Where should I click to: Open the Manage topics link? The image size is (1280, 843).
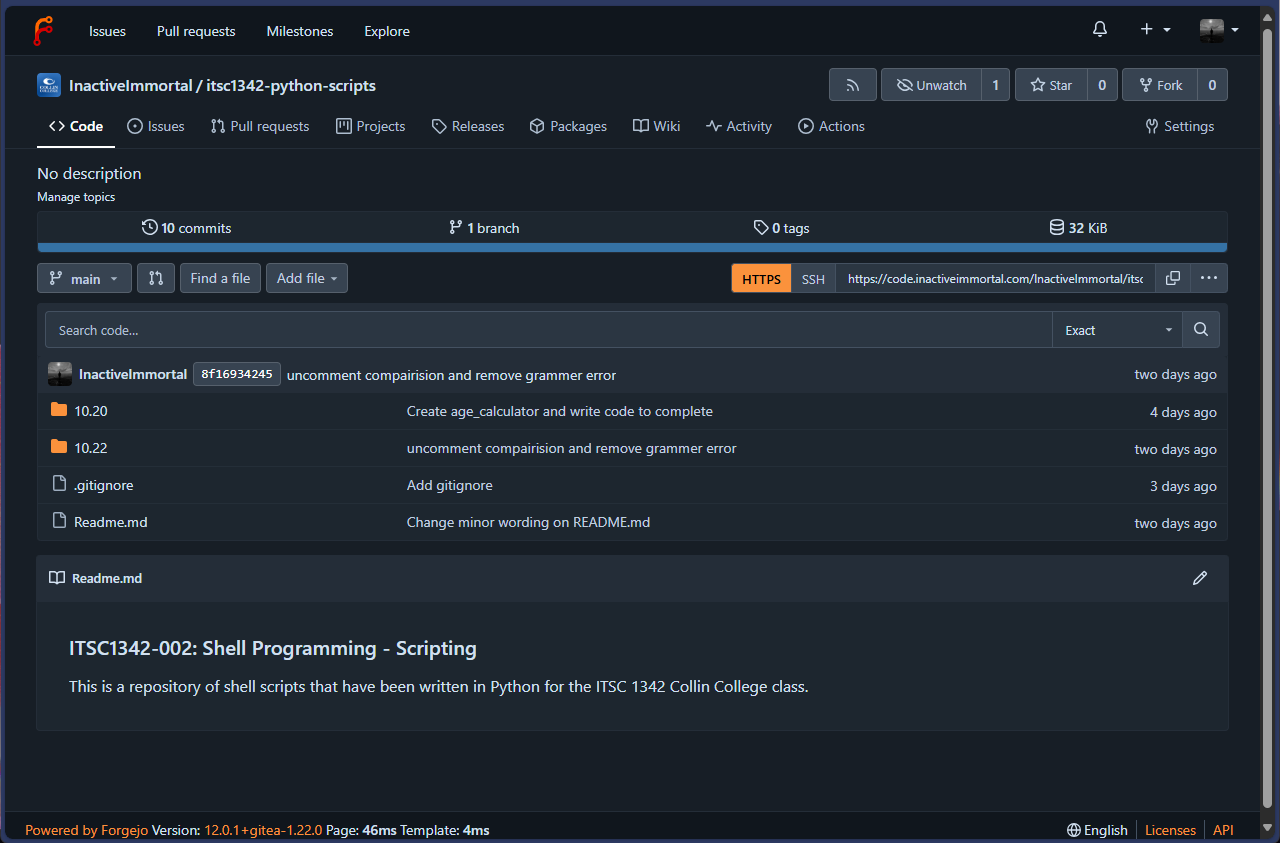pyautogui.click(x=76, y=196)
